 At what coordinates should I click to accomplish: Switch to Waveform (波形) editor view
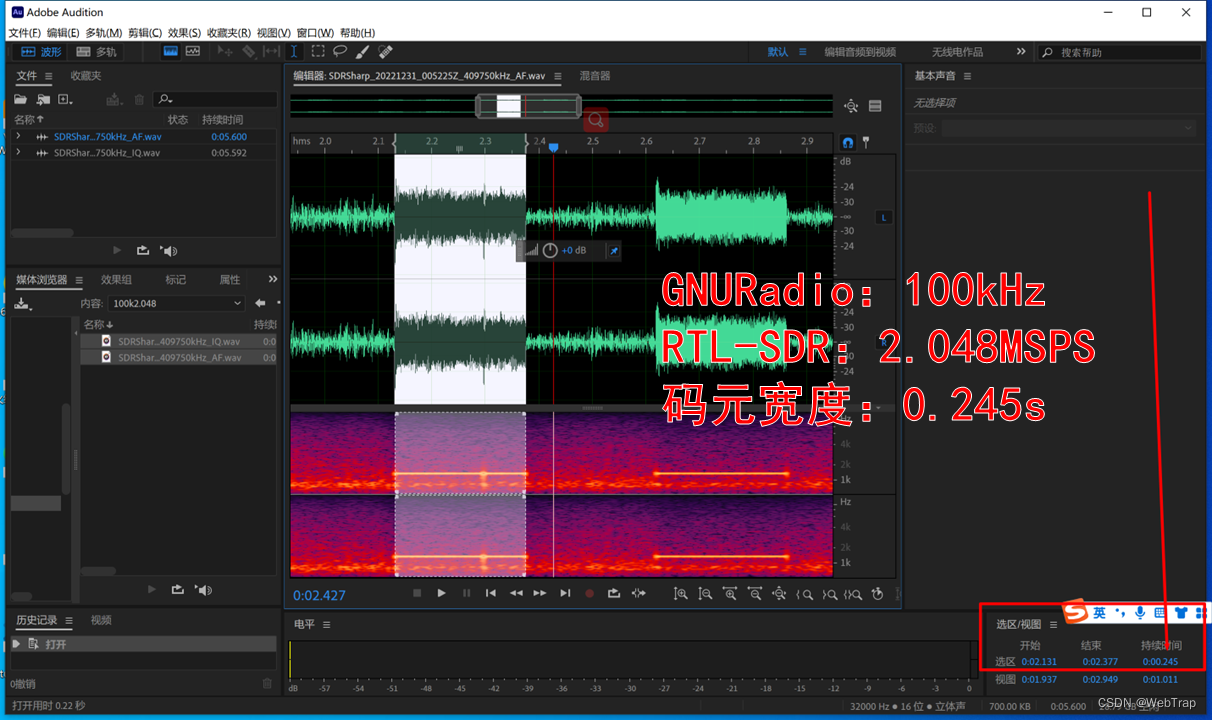click(40, 52)
